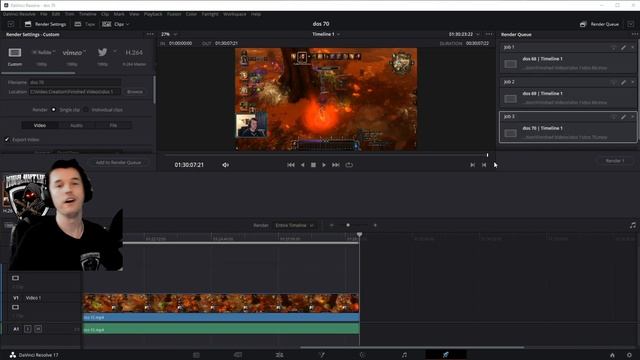Switch to the Fairlight page
This screenshot has height=360, width=640.
[404, 355]
